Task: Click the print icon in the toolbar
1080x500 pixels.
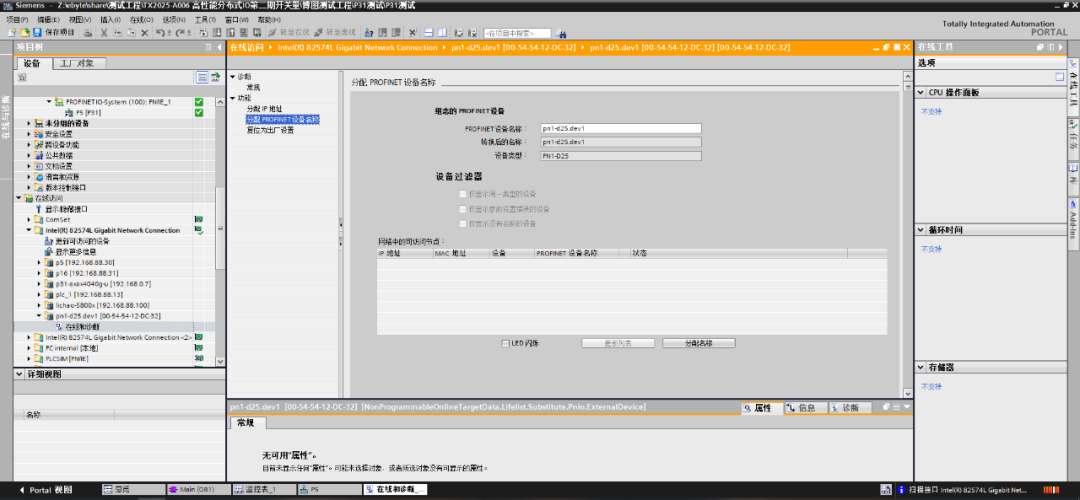Action: pos(88,32)
